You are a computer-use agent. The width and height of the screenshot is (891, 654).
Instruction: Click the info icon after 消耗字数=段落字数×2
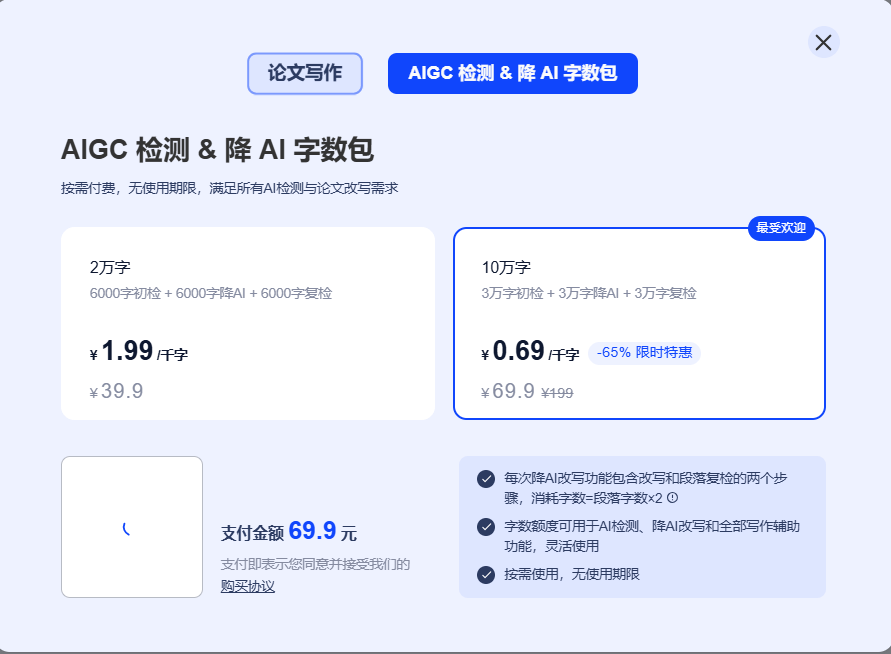[x=672, y=499]
